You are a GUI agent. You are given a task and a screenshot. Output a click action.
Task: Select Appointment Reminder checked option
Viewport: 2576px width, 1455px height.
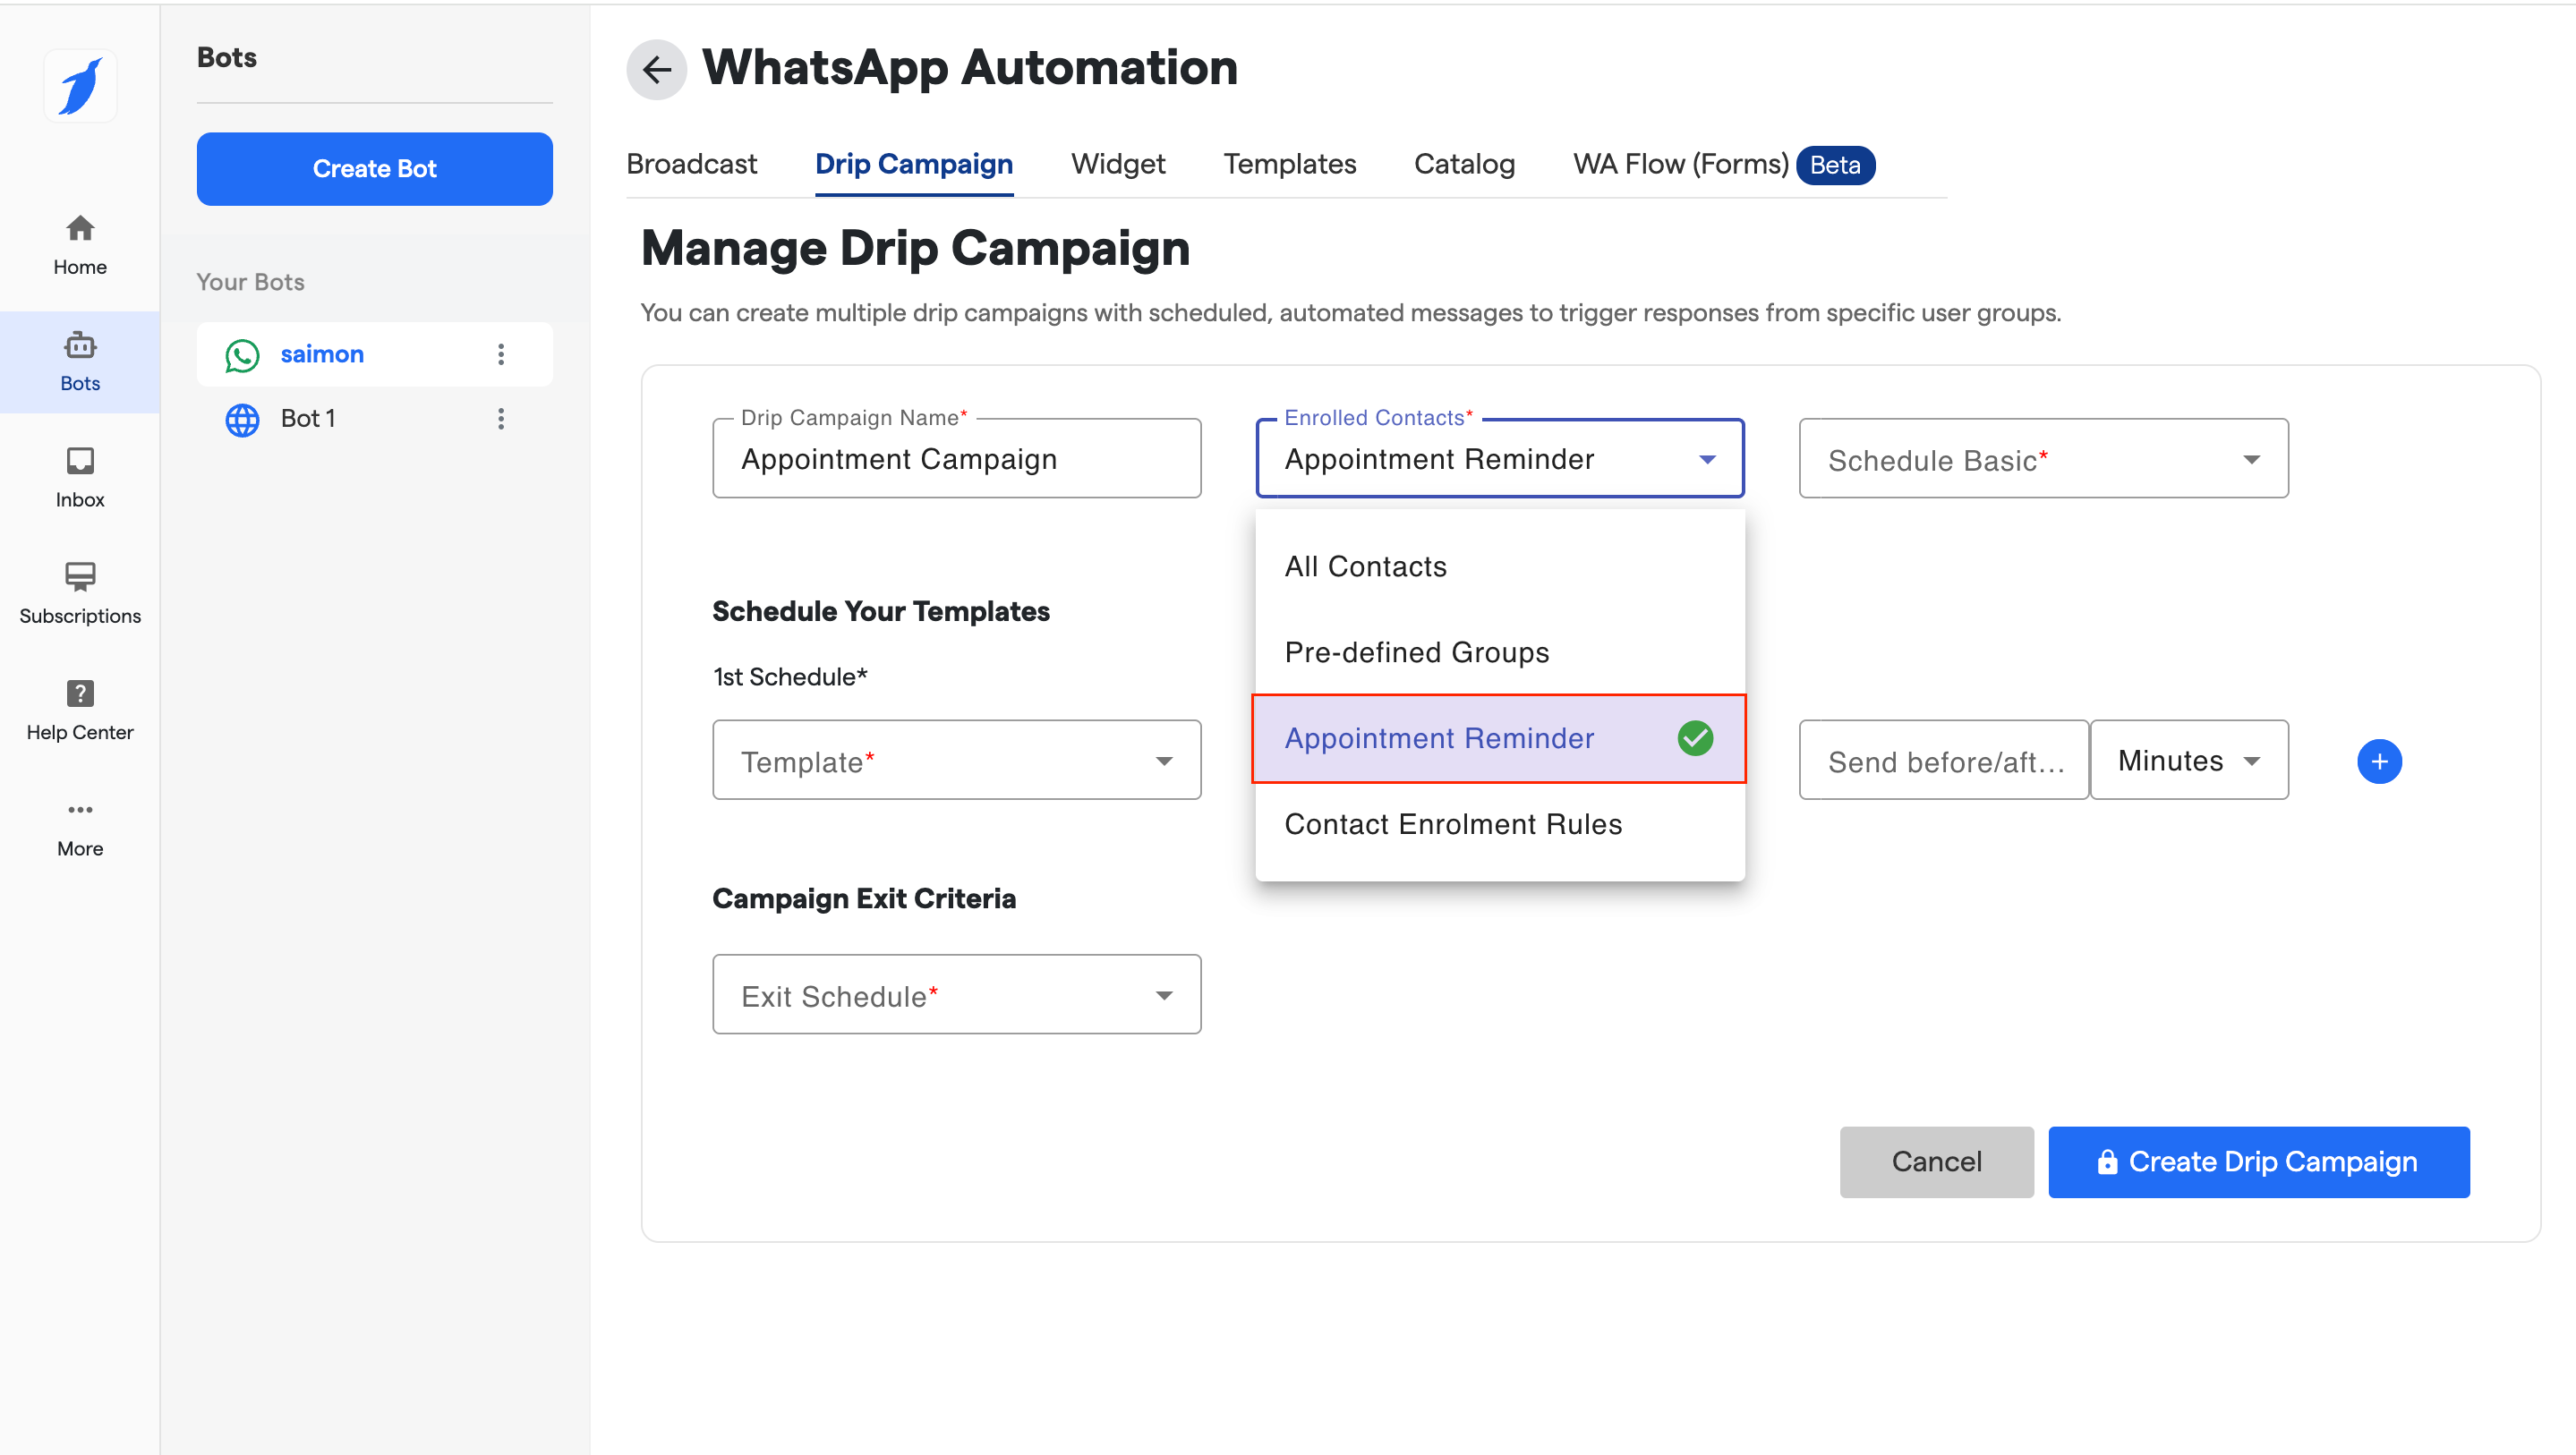(x=1498, y=738)
